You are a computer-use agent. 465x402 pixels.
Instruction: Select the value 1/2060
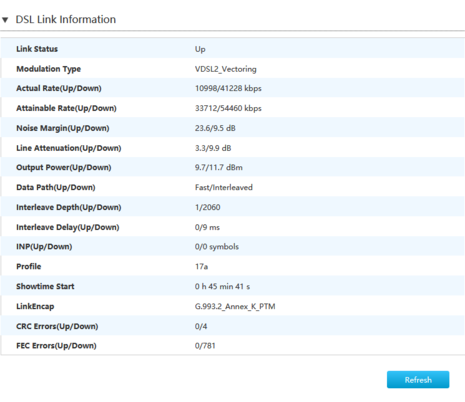click(x=207, y=207)
